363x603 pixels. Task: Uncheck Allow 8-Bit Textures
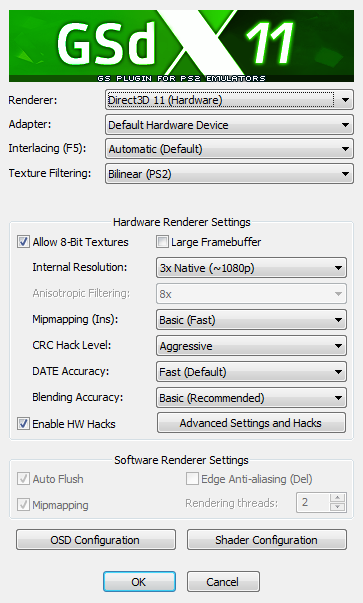coord(23,242)
